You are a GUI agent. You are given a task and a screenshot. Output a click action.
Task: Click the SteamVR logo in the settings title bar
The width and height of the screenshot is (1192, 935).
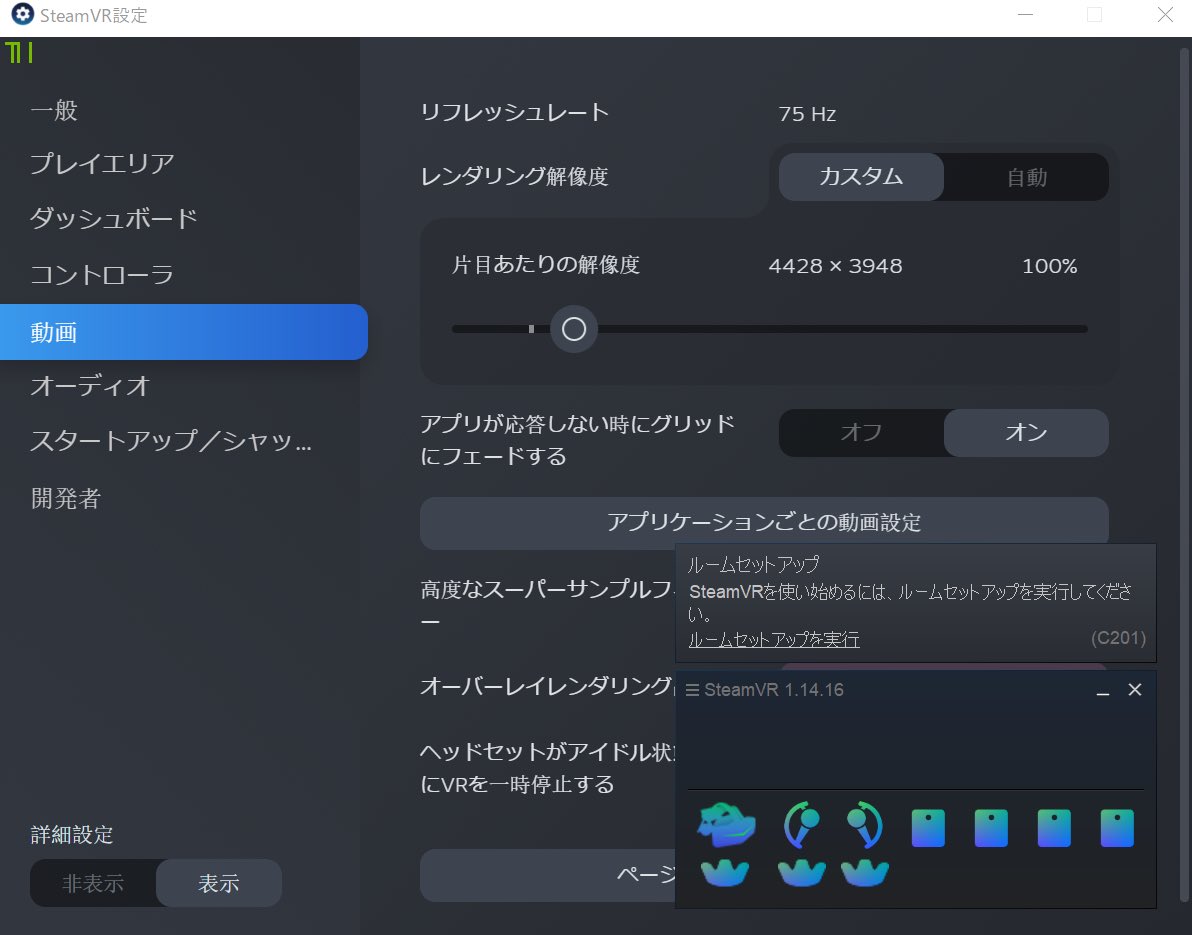[x=22, y=15]
